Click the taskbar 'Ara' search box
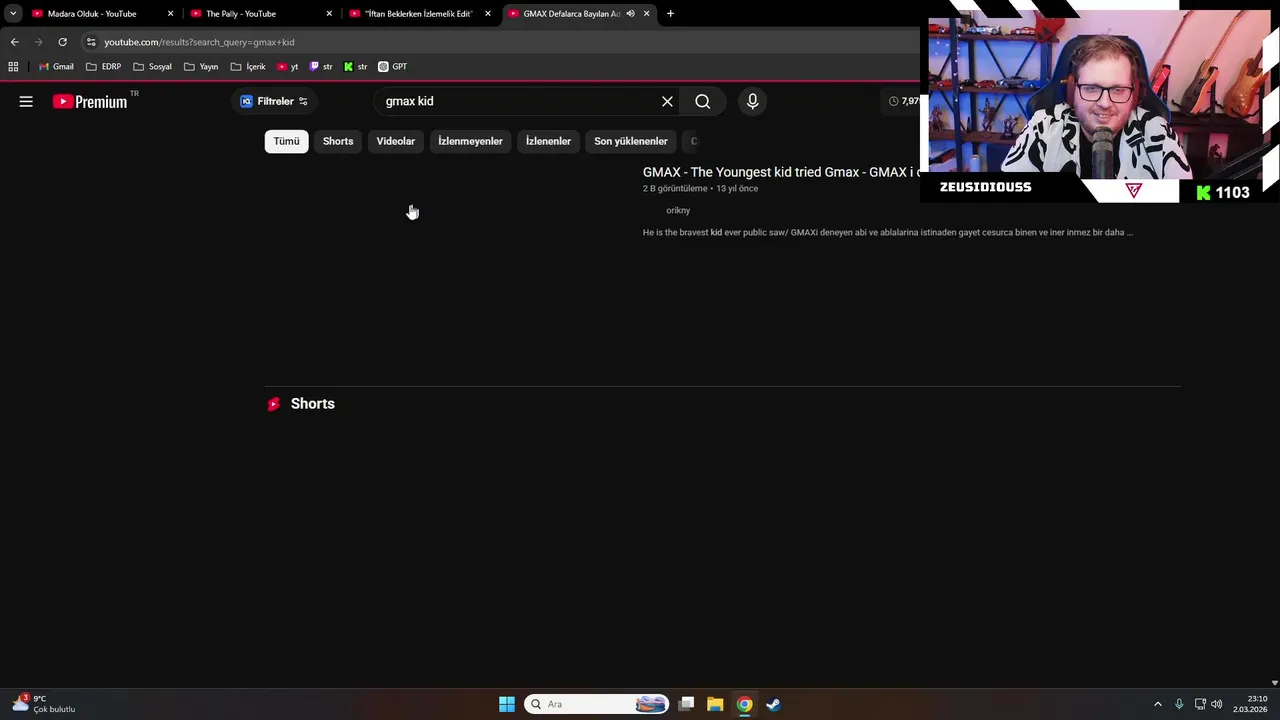Image resolution: width=1280 pixels, height=720 pixels. 596,704
